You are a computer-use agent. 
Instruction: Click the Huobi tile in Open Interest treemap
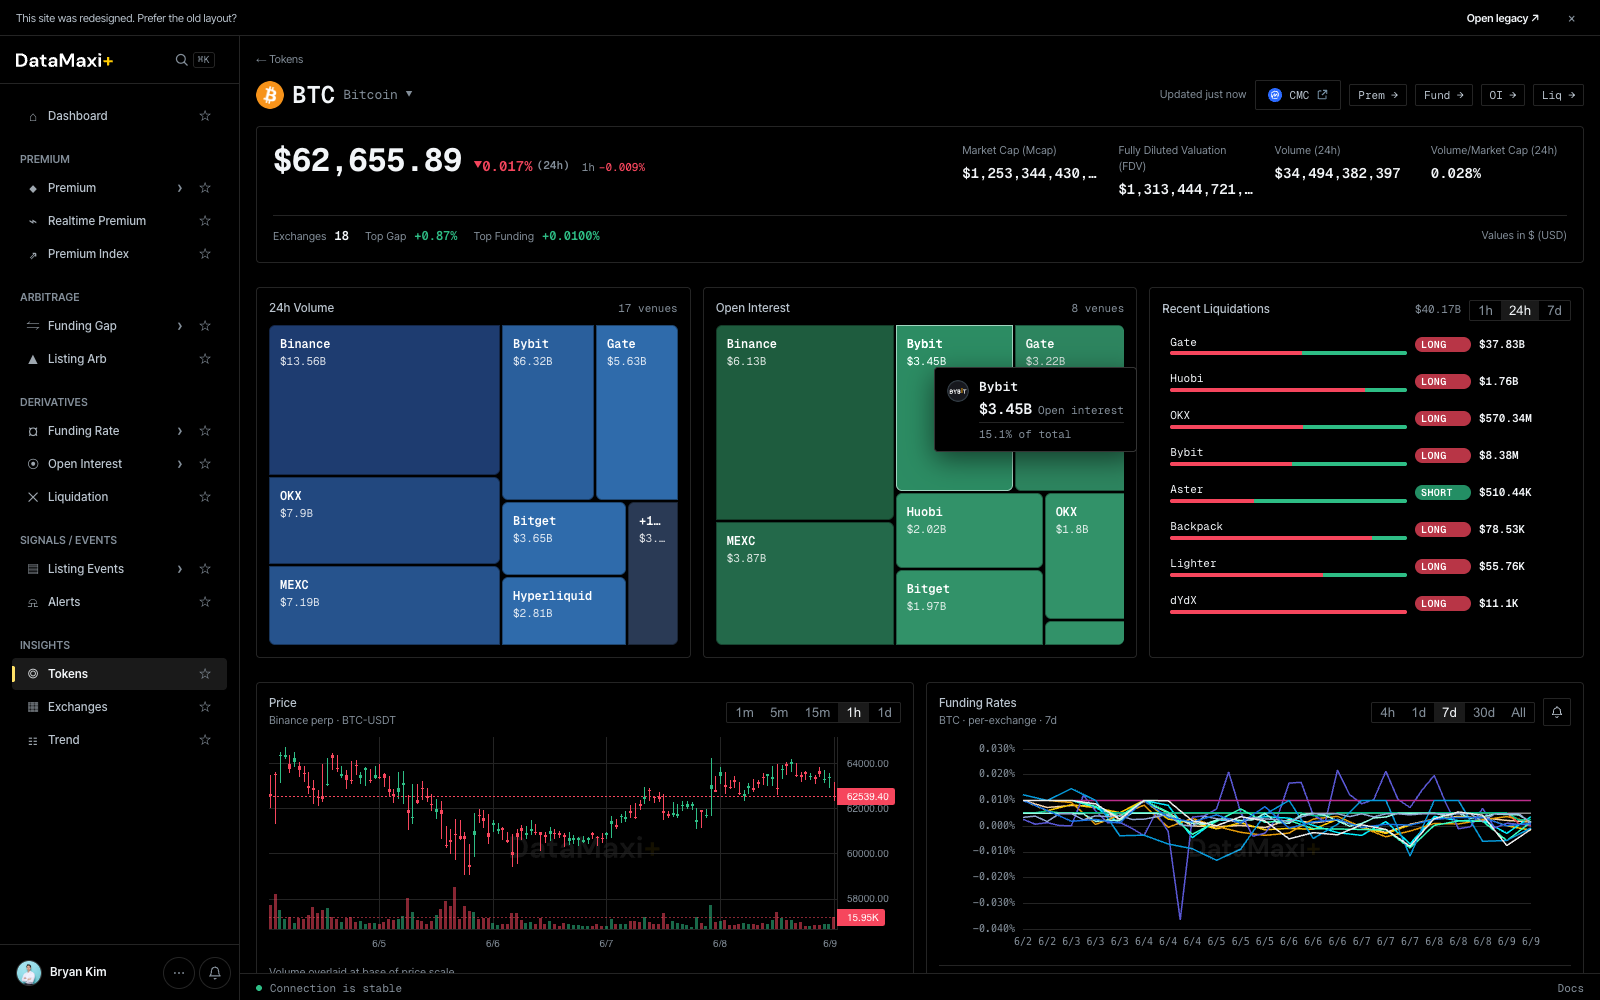[969, 530]
